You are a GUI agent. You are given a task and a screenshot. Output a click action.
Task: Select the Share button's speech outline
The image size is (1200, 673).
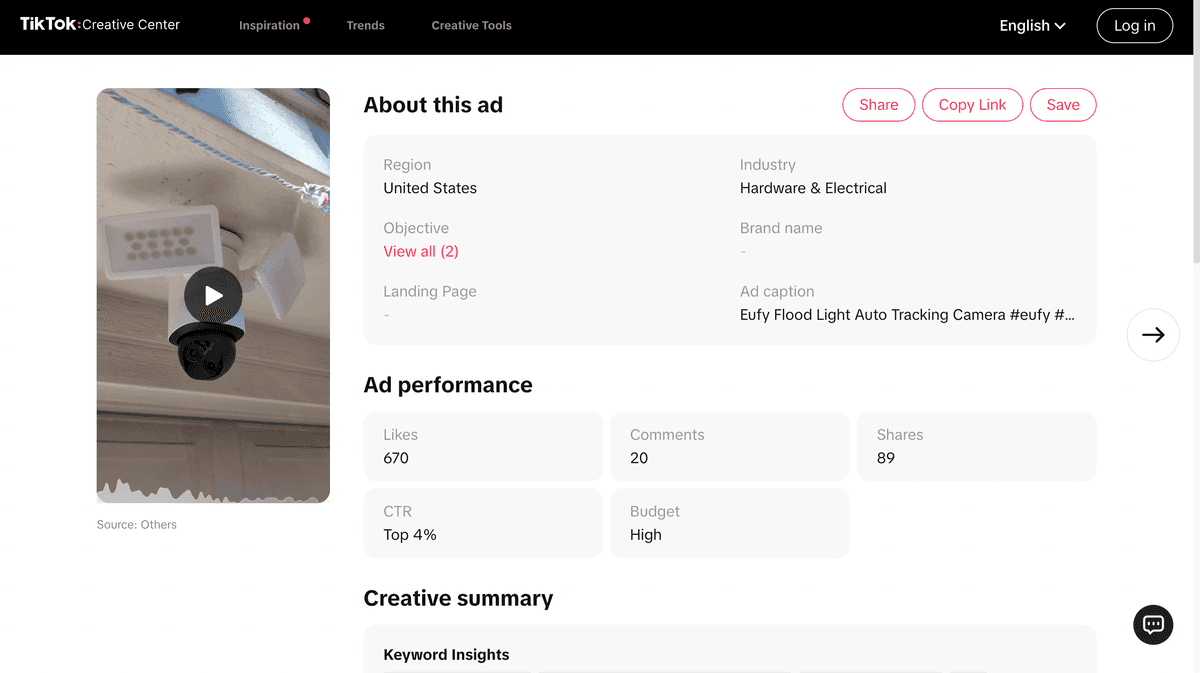click(878, 104)
